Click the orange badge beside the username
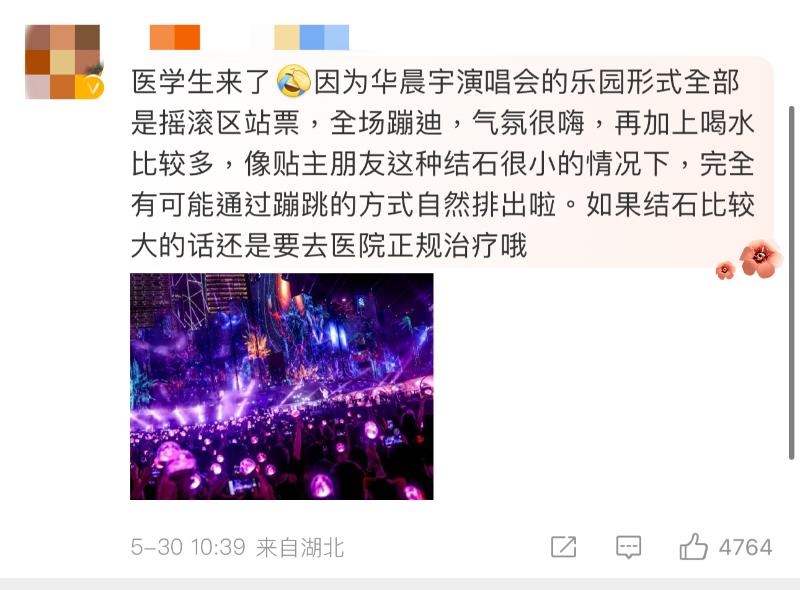This screenshot has width=800, height=590. [x=174, y=37]
